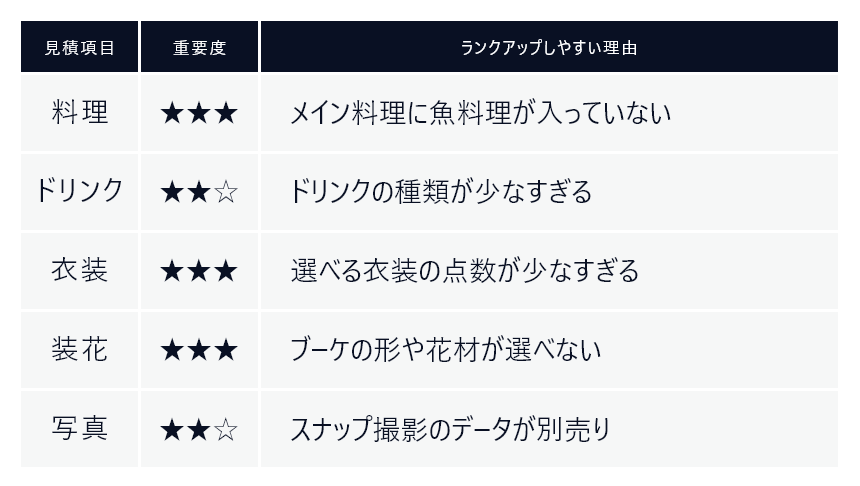Click the first filled star in ドリンク row
Viewport: 860px width, 486px height.
172,193
